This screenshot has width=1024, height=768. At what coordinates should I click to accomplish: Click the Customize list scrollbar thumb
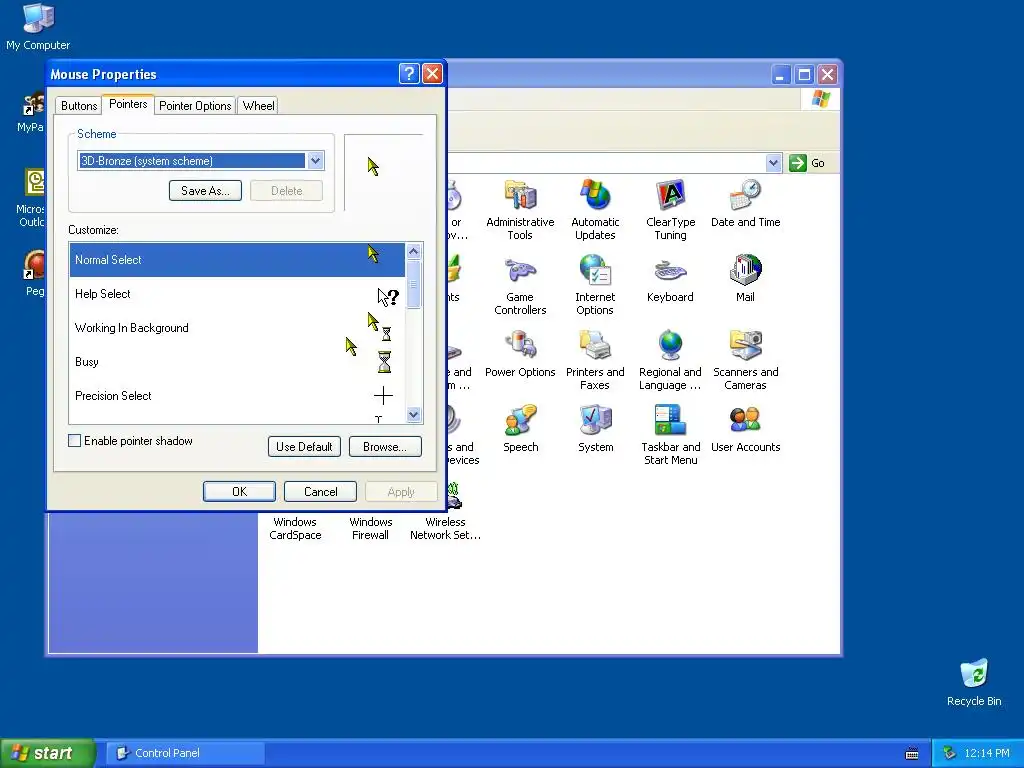413,284
